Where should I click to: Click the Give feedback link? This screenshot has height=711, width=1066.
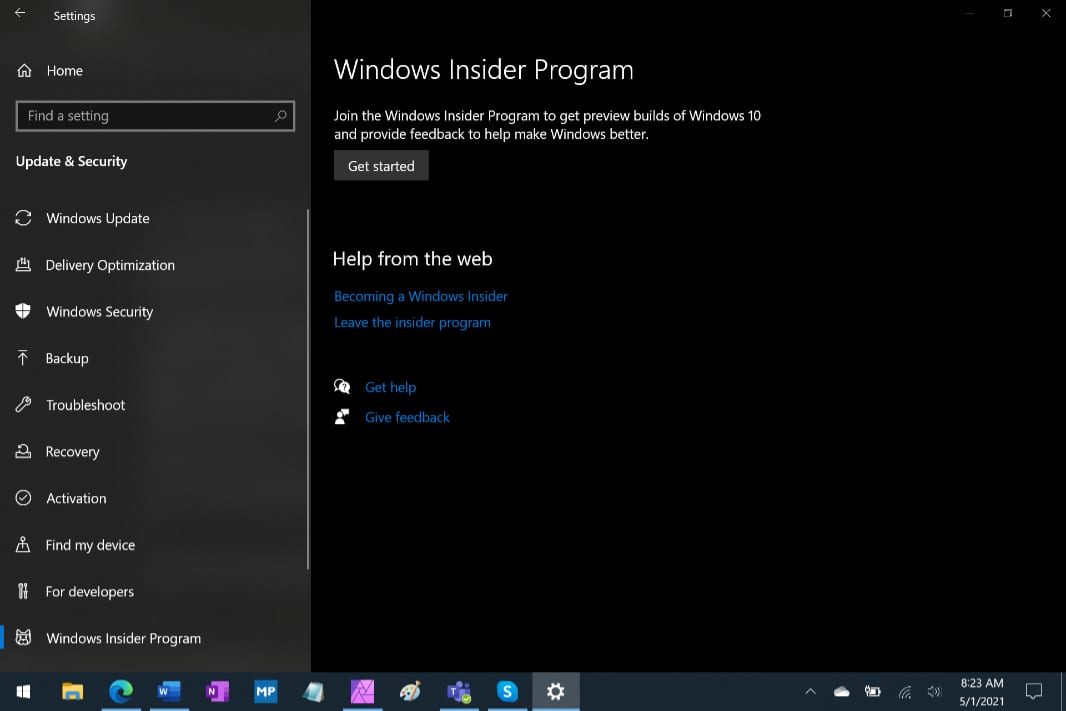pyautogui.click(x=407, y=417)
